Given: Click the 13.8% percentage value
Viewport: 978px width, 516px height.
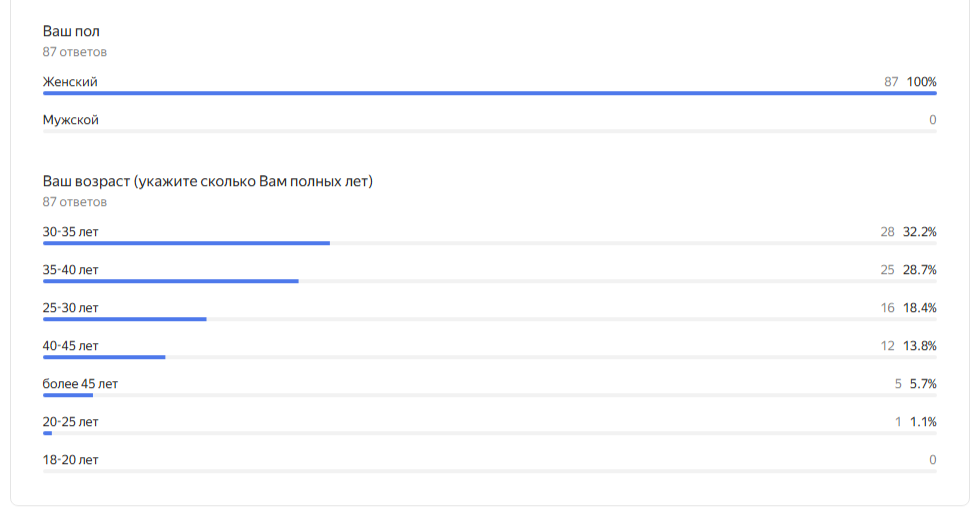Looking at the screenshot, I should (919, 346).
